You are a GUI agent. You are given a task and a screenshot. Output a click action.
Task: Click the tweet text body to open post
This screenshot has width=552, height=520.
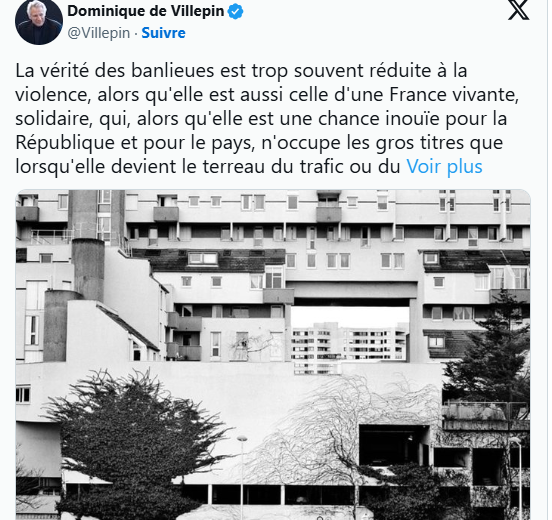[266, 118]
